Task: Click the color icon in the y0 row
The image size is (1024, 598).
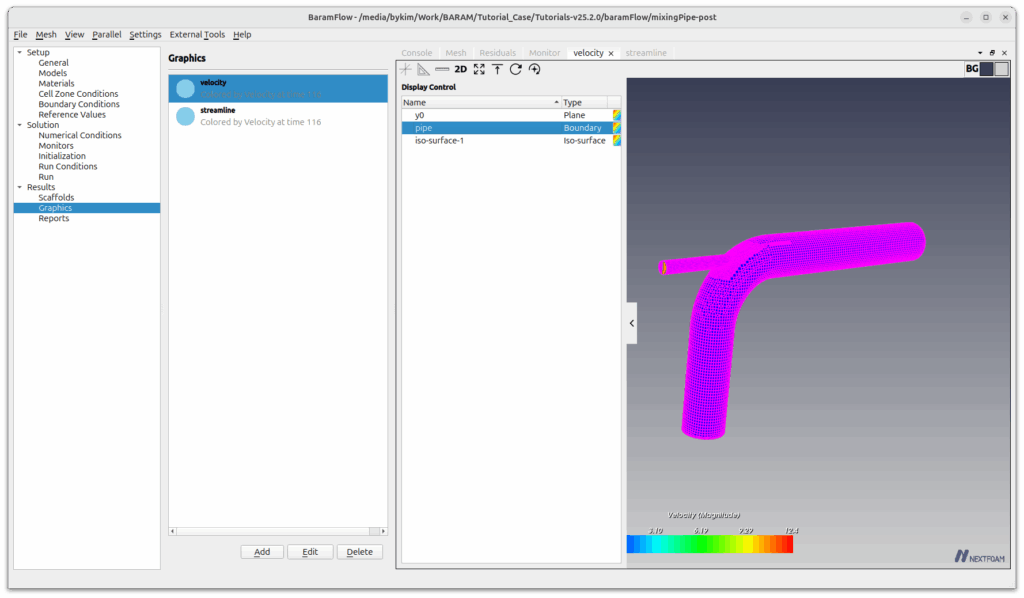Action: (616, 115)
